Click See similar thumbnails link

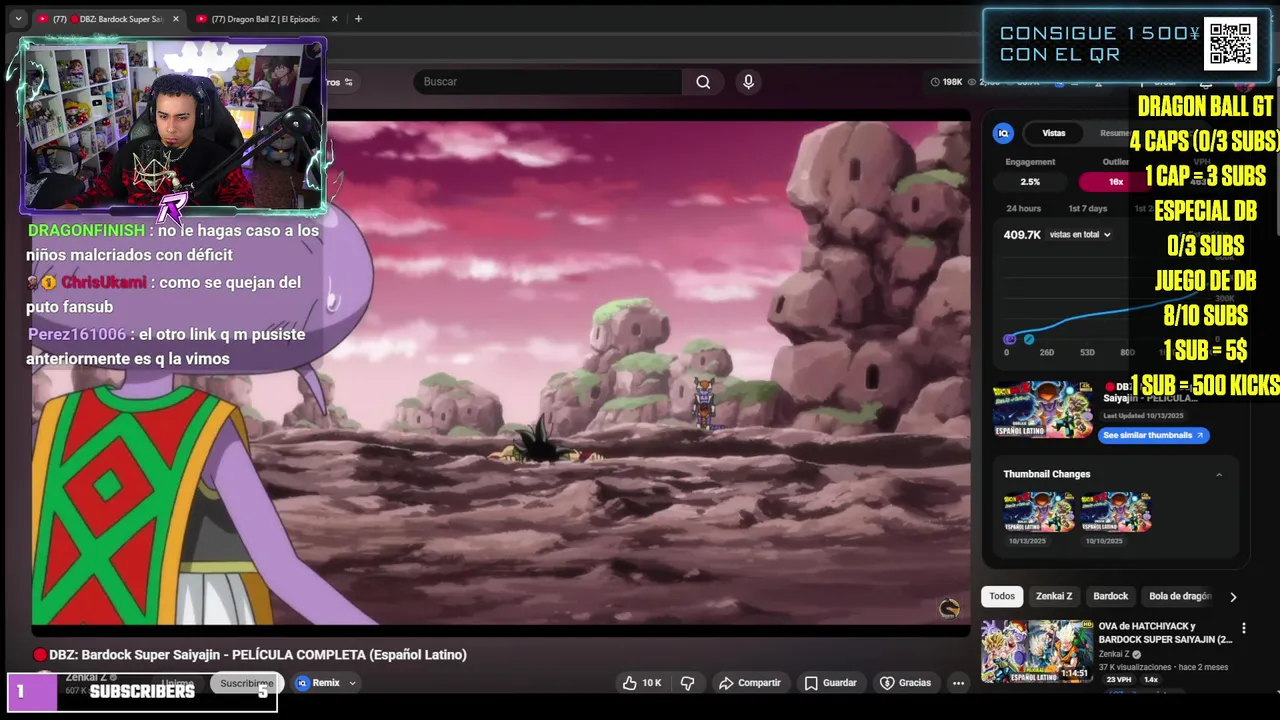[x=1154, y=435]
